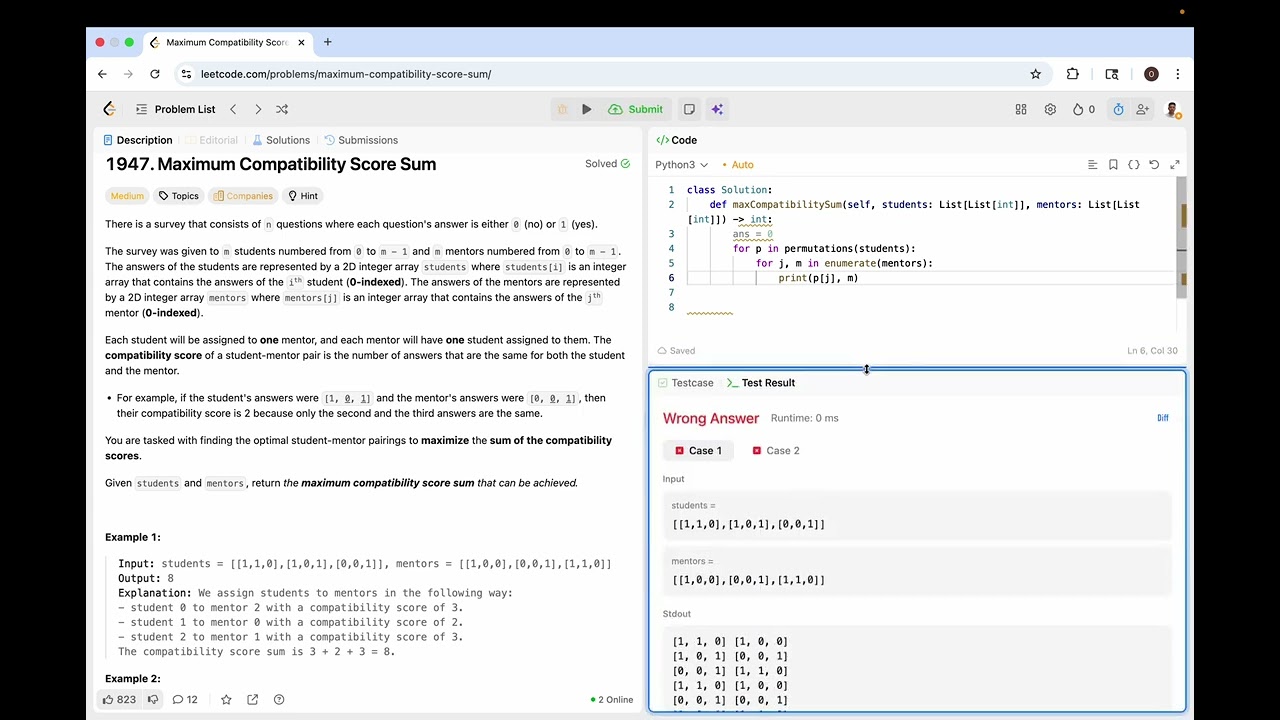The height and width of the screenshot is (720, 1280).
Task: Switch to the Testcase tab
Action: pyautogui.click(x=685, y=383)
